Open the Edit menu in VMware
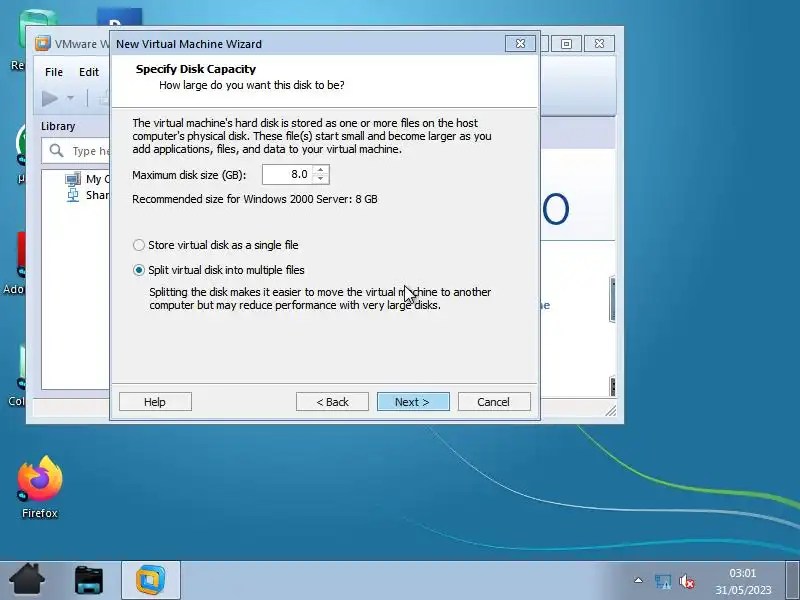800x600 pixels. point(89,72)
